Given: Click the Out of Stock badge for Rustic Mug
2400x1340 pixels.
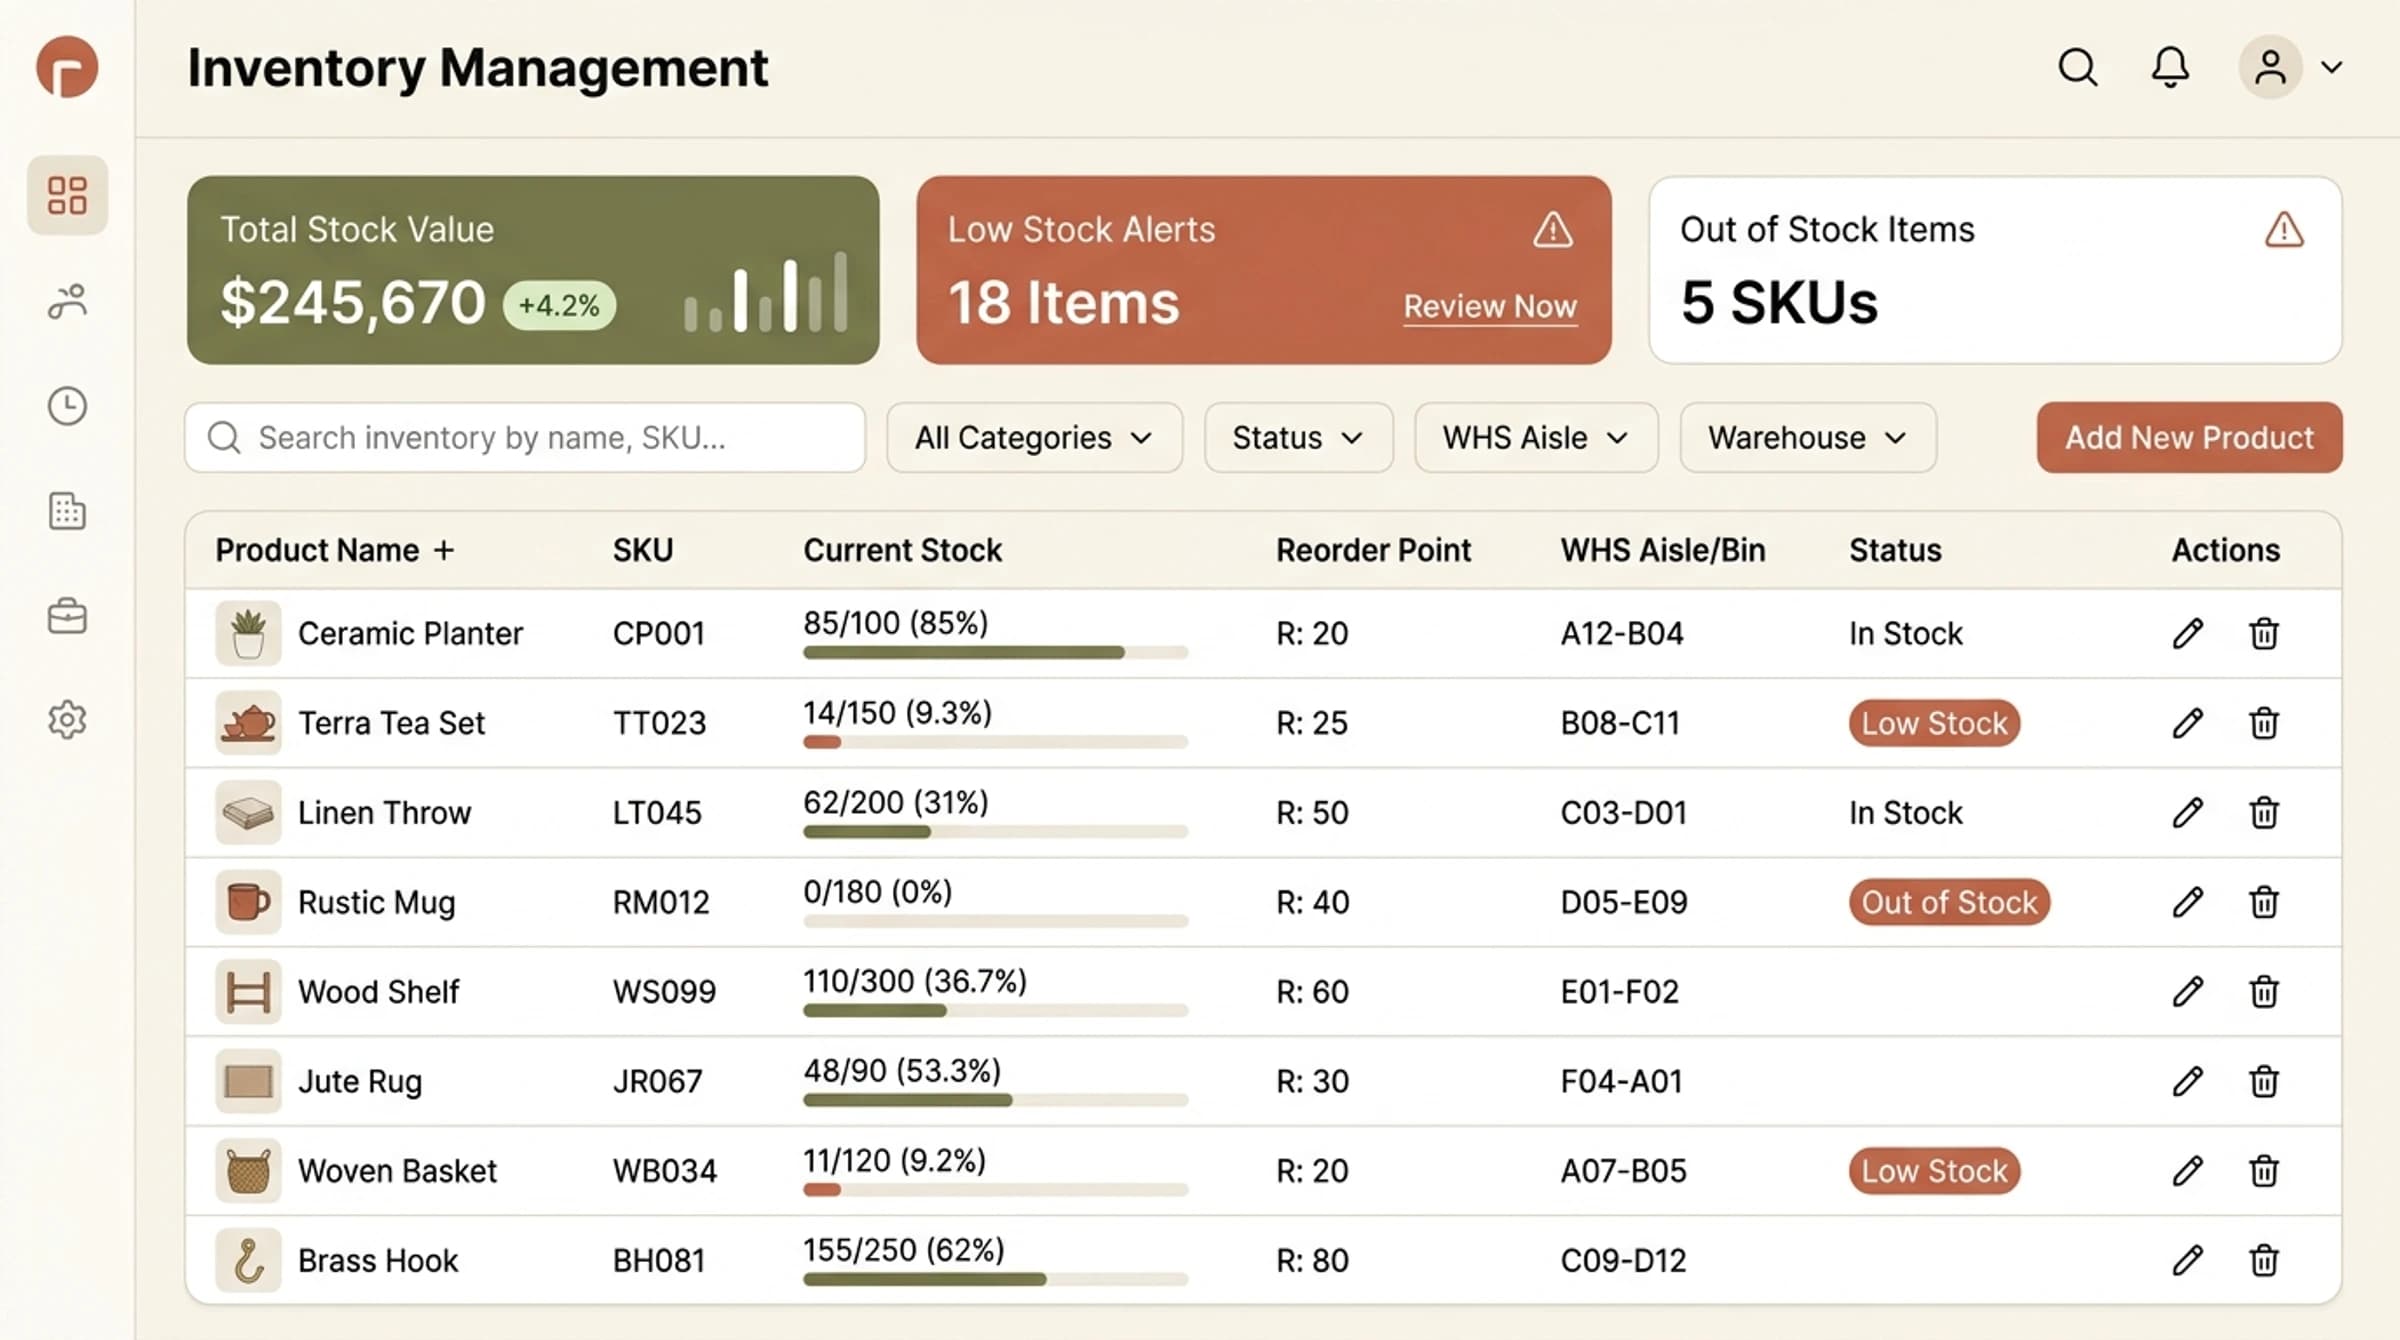Looking at the screenshot, I should tap(1949, 902).
